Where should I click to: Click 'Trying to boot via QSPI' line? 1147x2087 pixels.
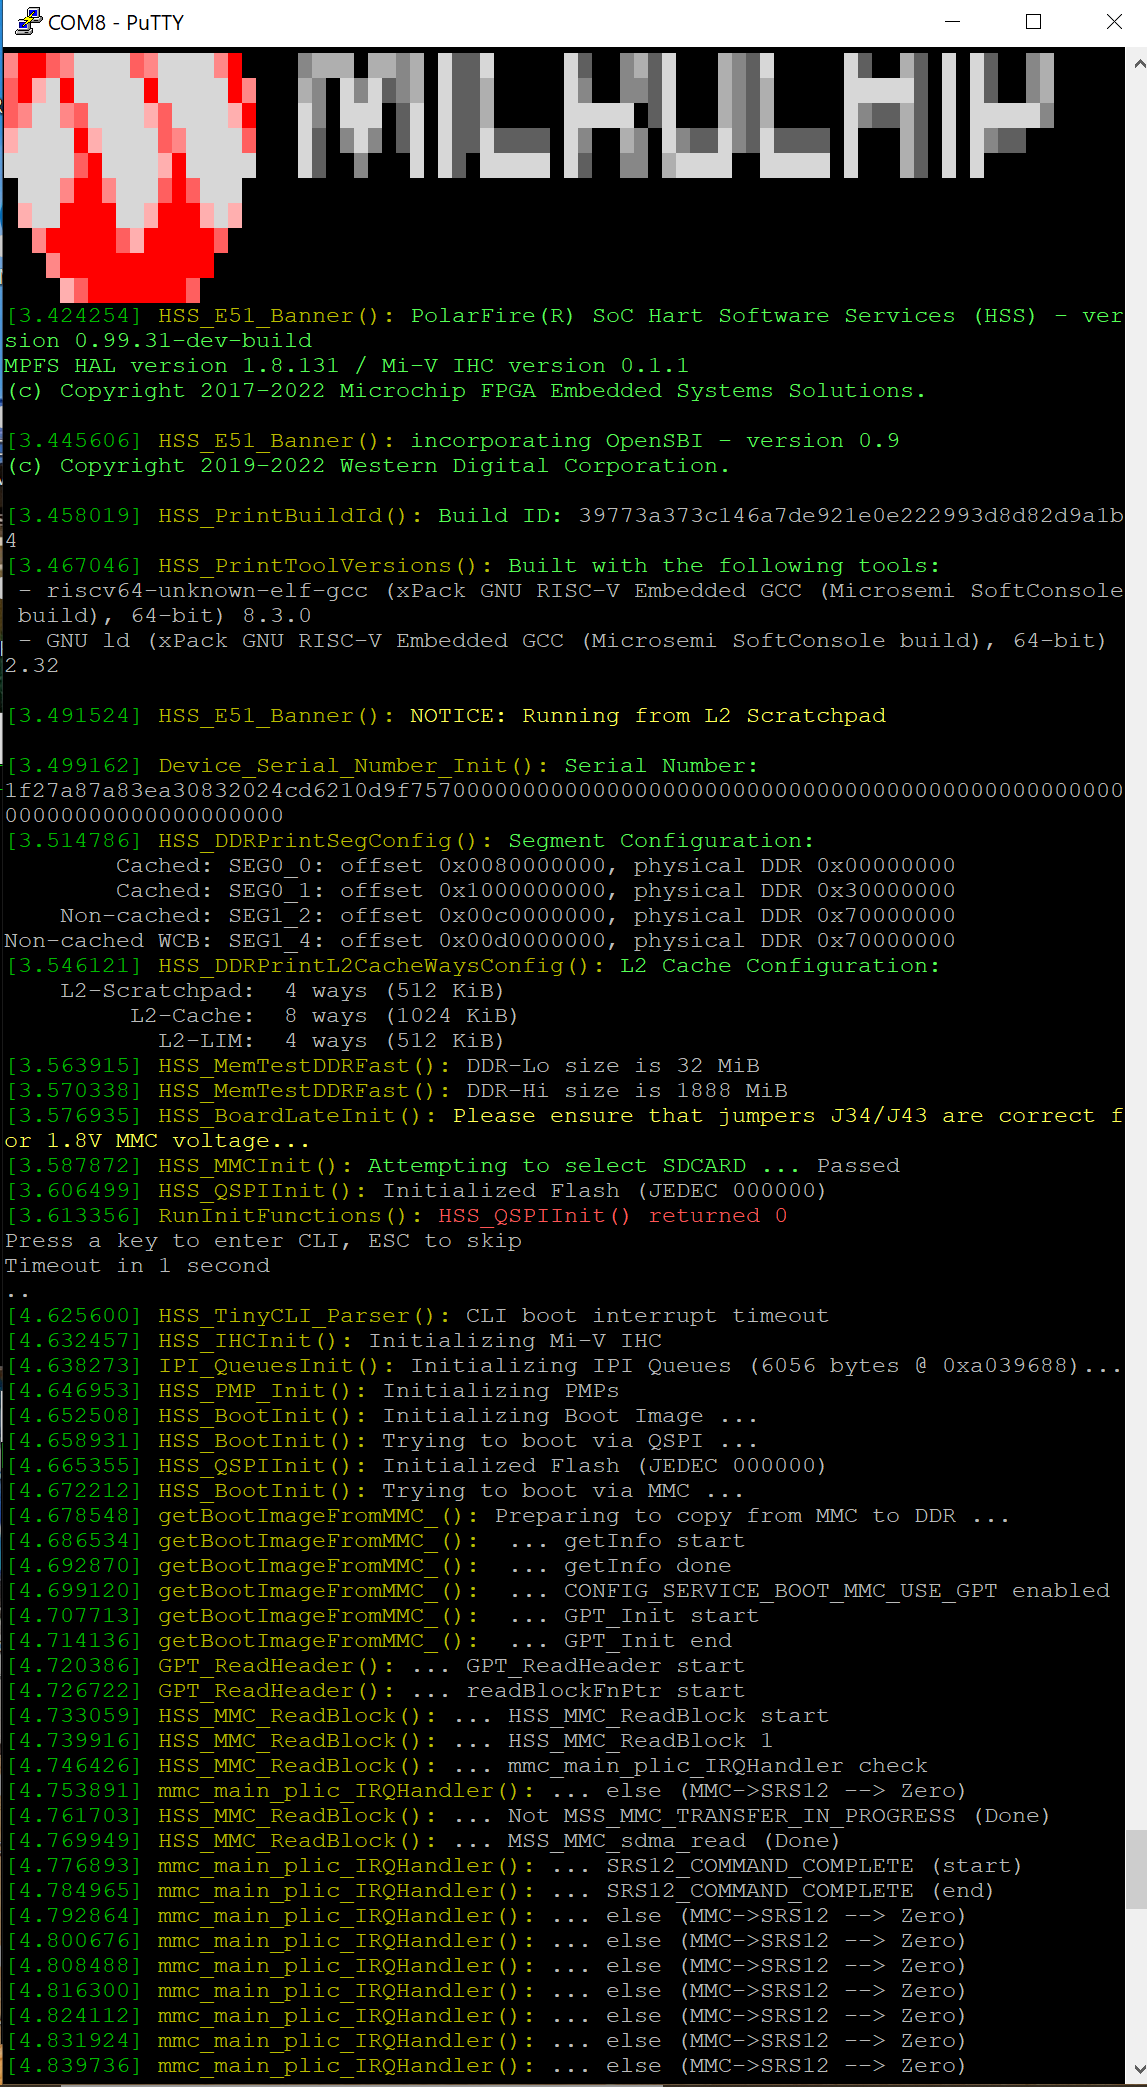(x=570, y=1440)
